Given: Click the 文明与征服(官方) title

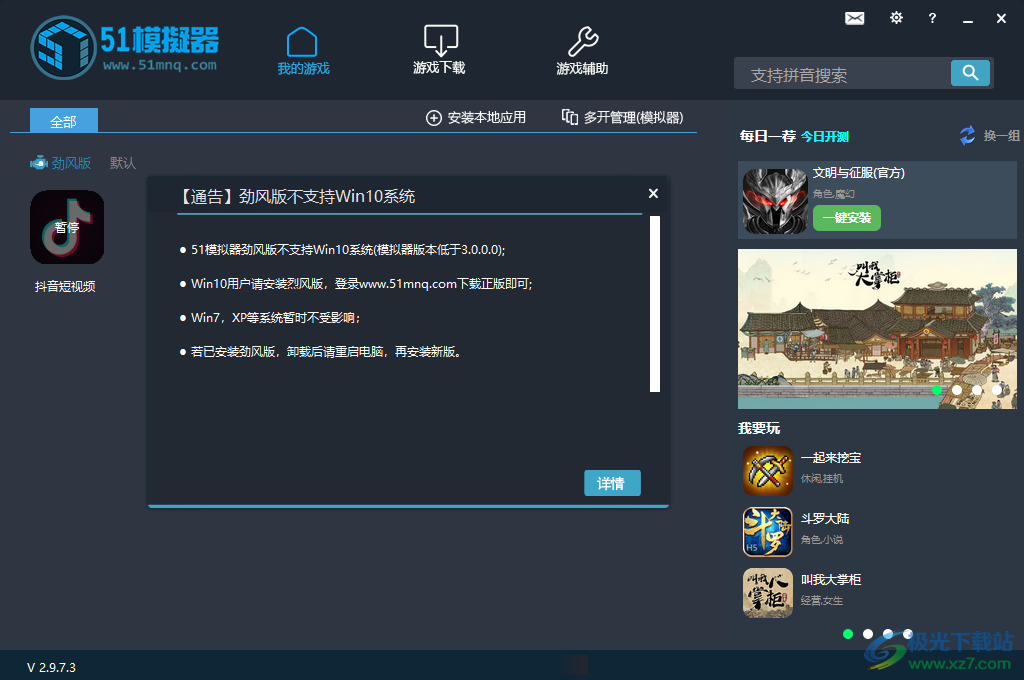Looking at the screenshot, I should coord(858,173).
